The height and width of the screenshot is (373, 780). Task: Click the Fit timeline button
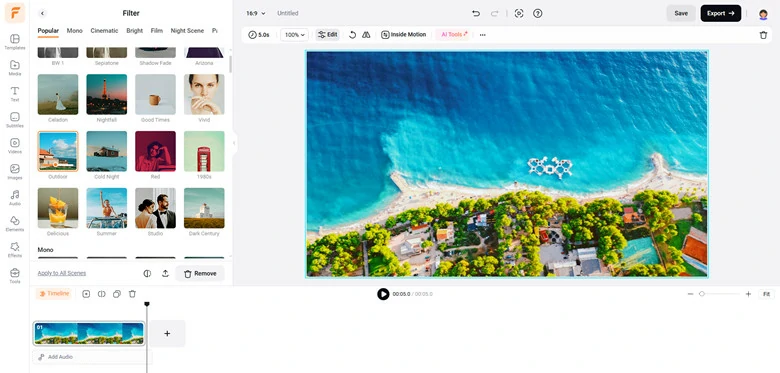(766, 294)
